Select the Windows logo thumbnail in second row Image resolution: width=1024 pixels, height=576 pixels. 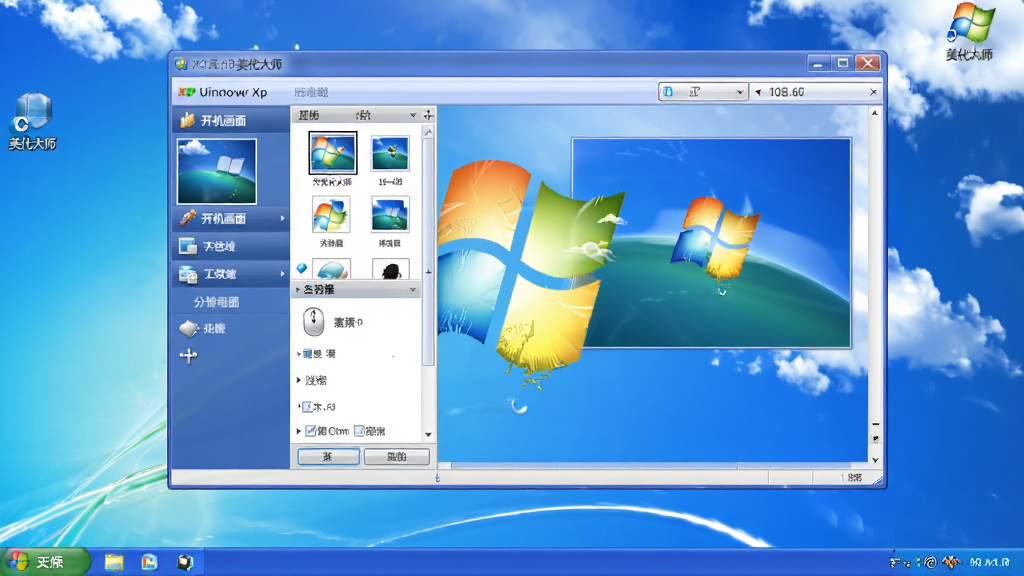click(331, 214)
